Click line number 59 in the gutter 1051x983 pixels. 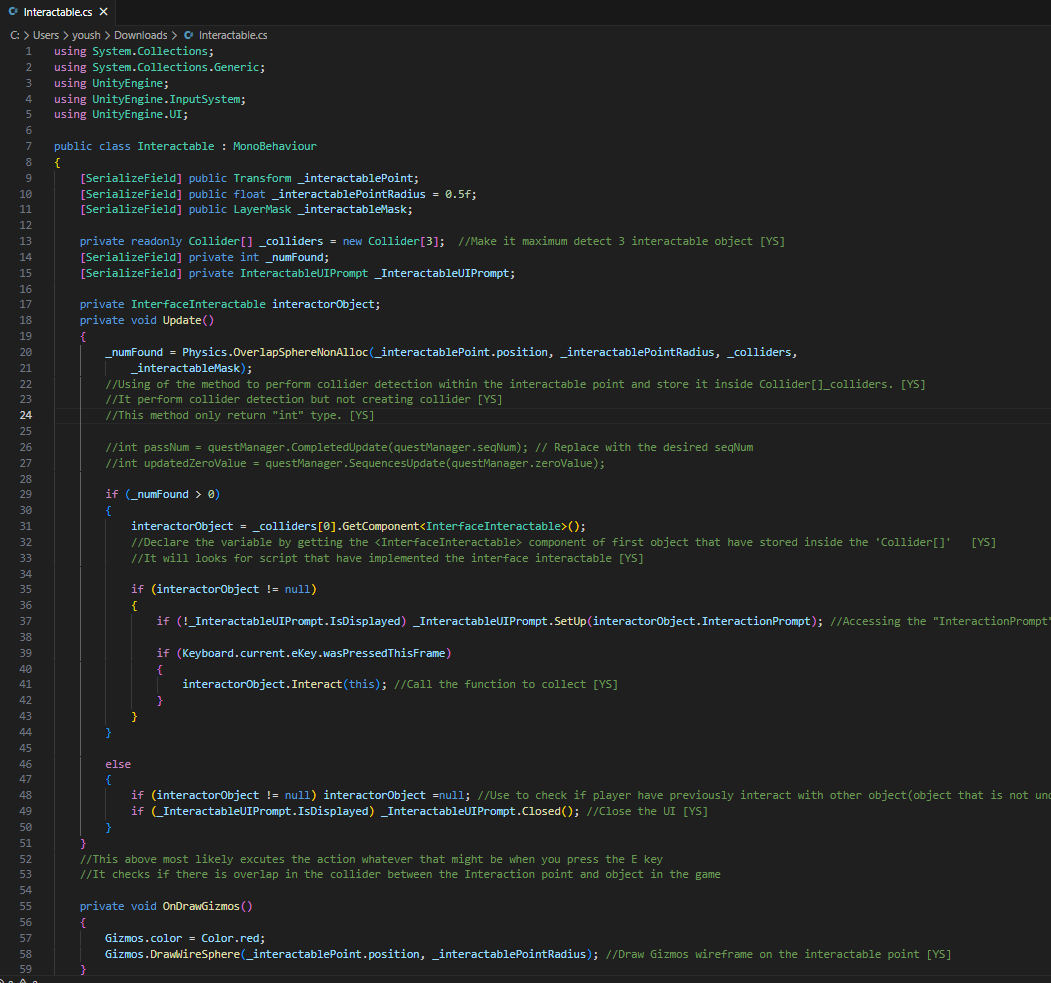click(25, 969)
